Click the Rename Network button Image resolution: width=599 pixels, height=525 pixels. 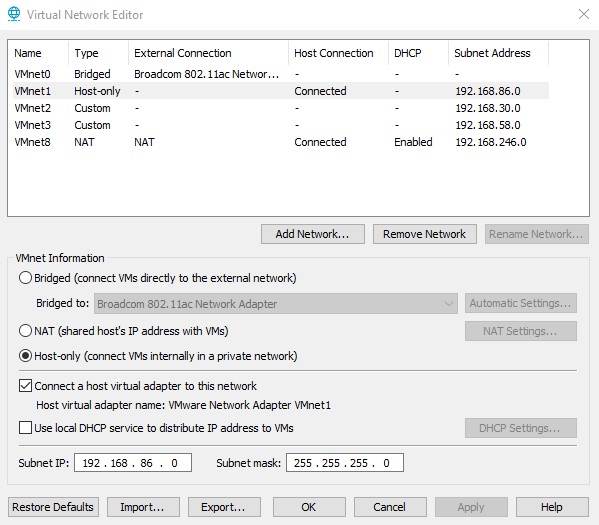536,234
